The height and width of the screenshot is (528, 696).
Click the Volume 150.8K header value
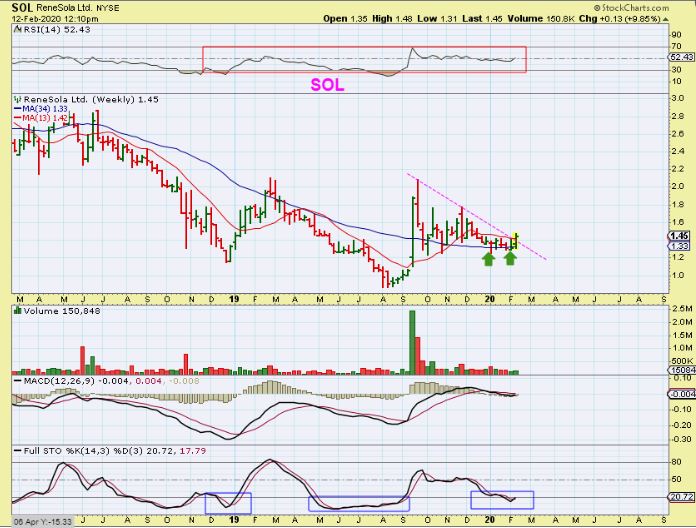(x=542, y=19)
